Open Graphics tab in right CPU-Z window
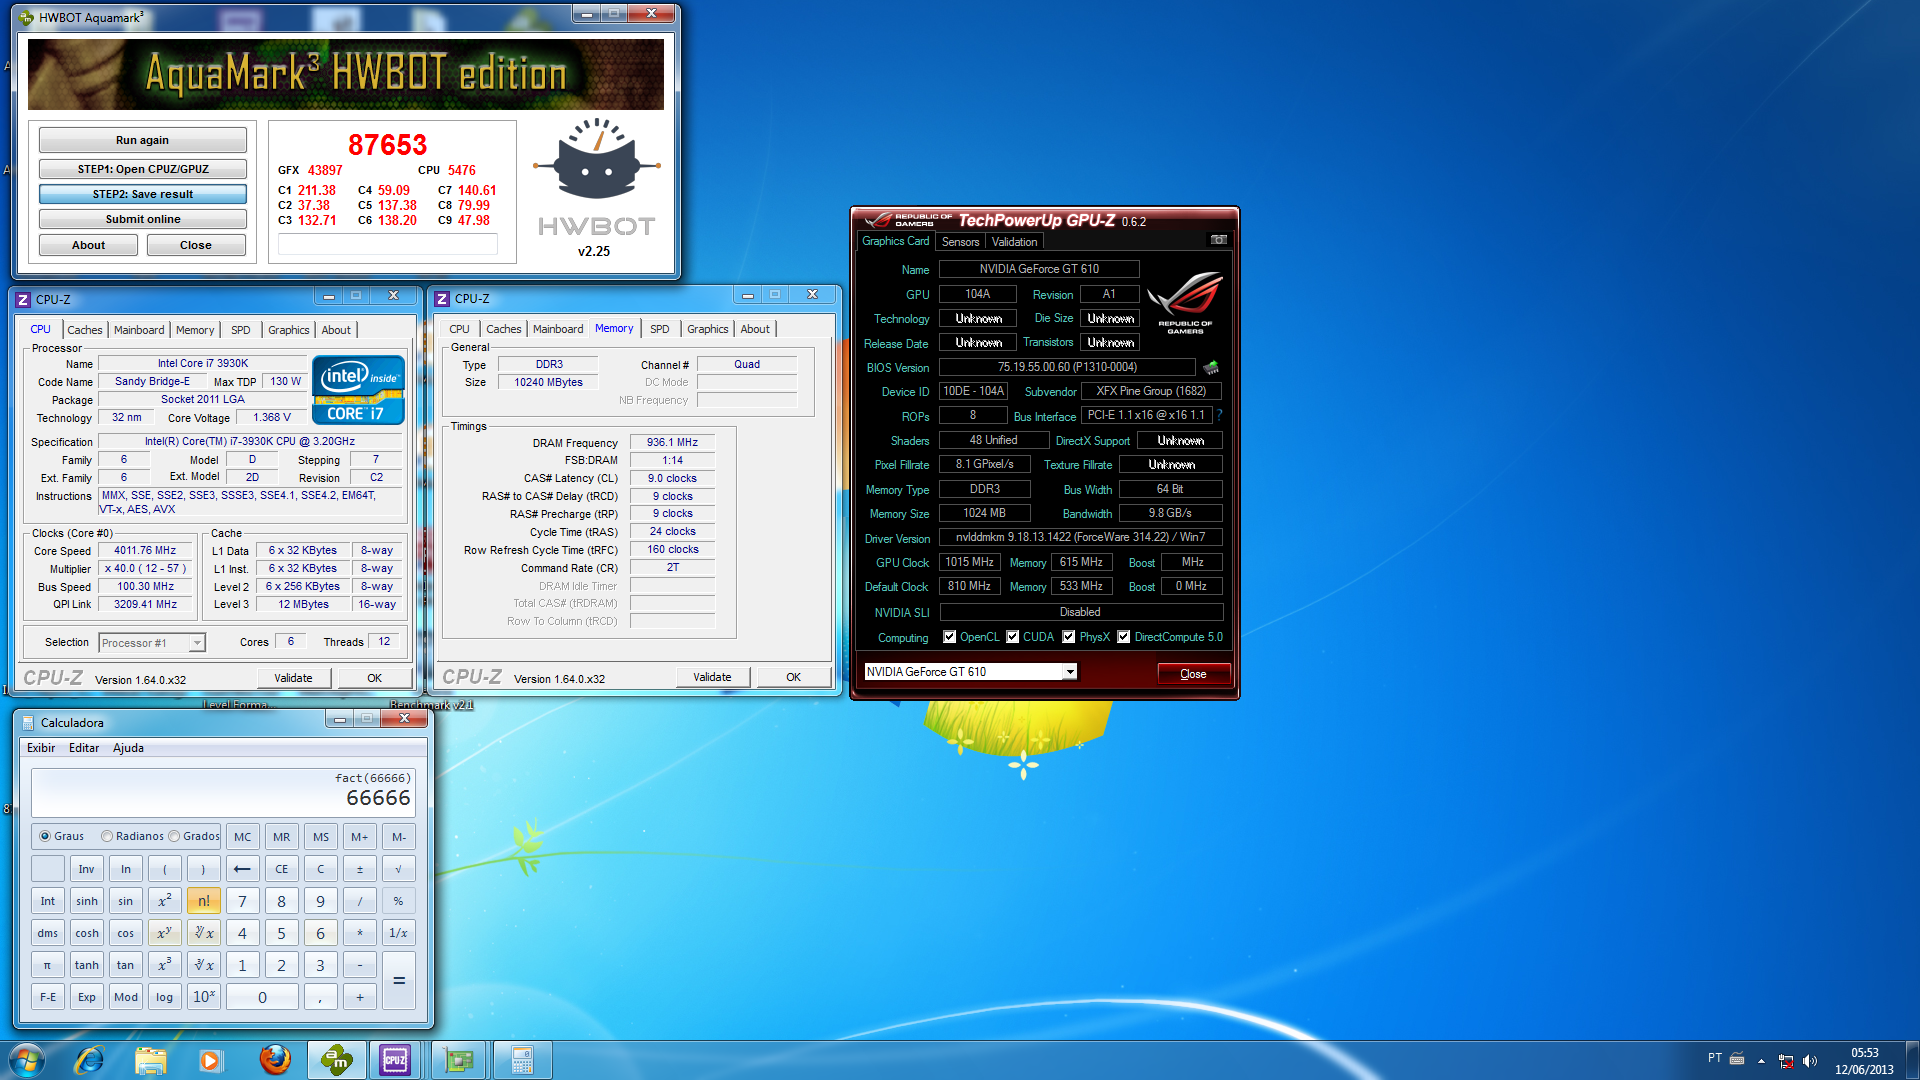 click(708, 329)
